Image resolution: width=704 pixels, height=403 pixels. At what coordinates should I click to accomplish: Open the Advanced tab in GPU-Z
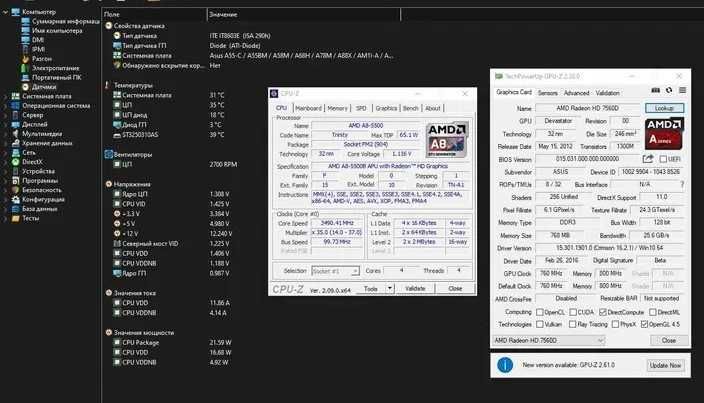point(576,93)
